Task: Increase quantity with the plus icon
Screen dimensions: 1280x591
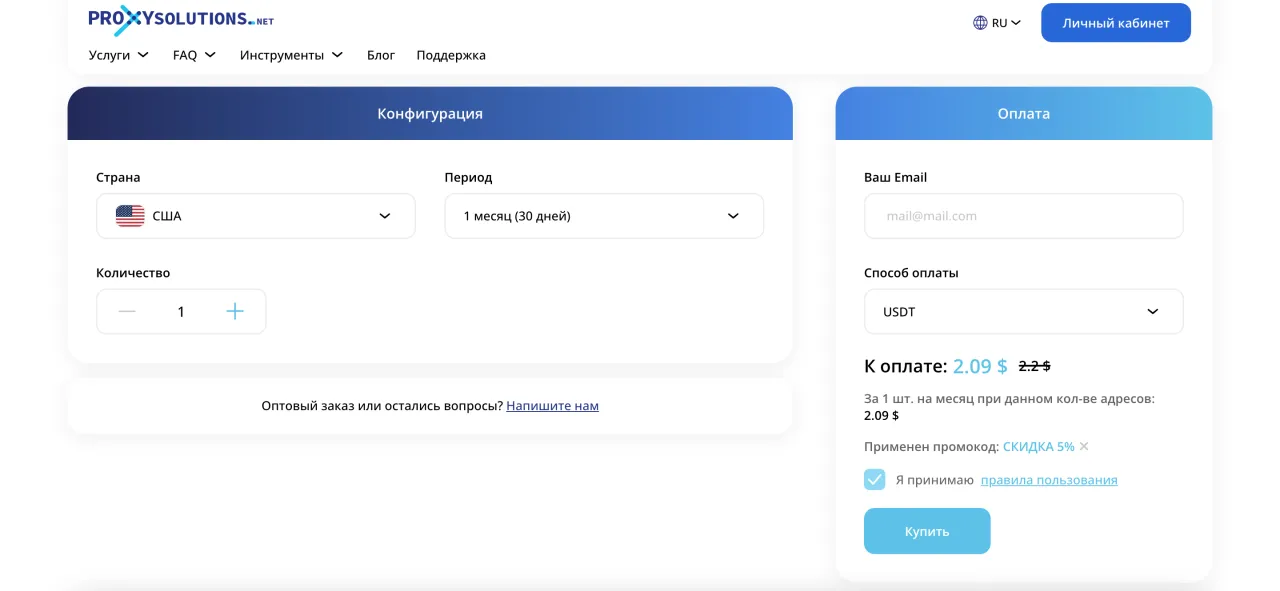Action: pos(235,312)
